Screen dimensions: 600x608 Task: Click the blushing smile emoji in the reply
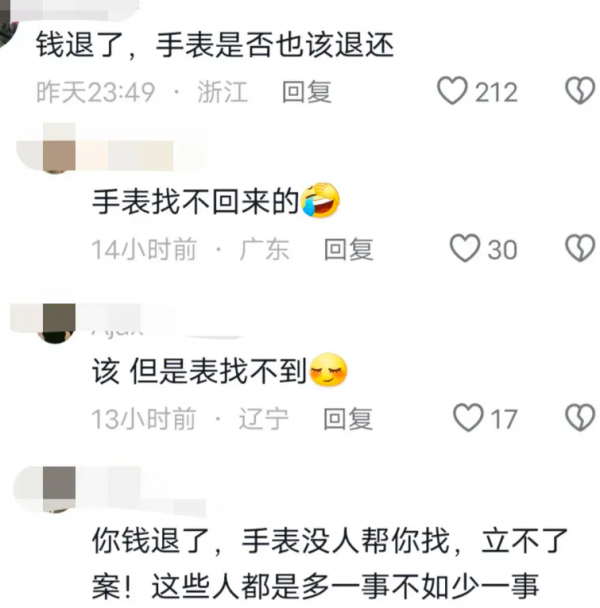pos(328,370)
